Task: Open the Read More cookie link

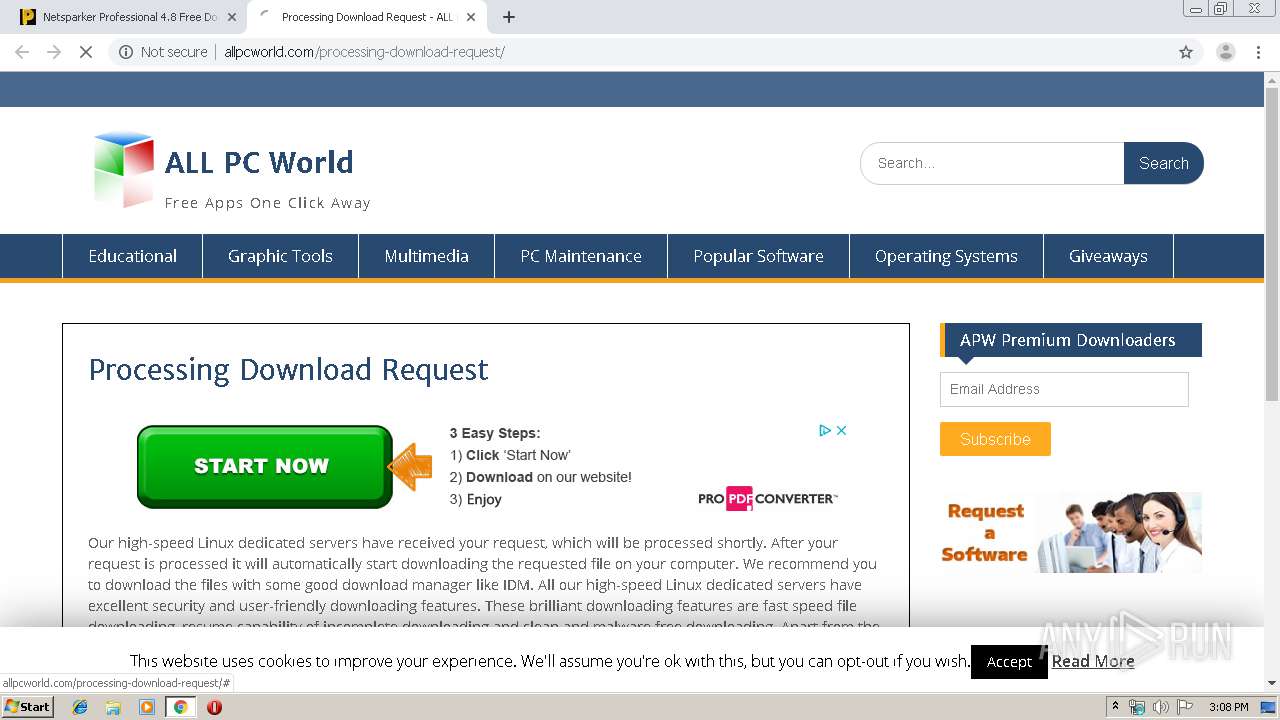Action: pos(1093,661)
